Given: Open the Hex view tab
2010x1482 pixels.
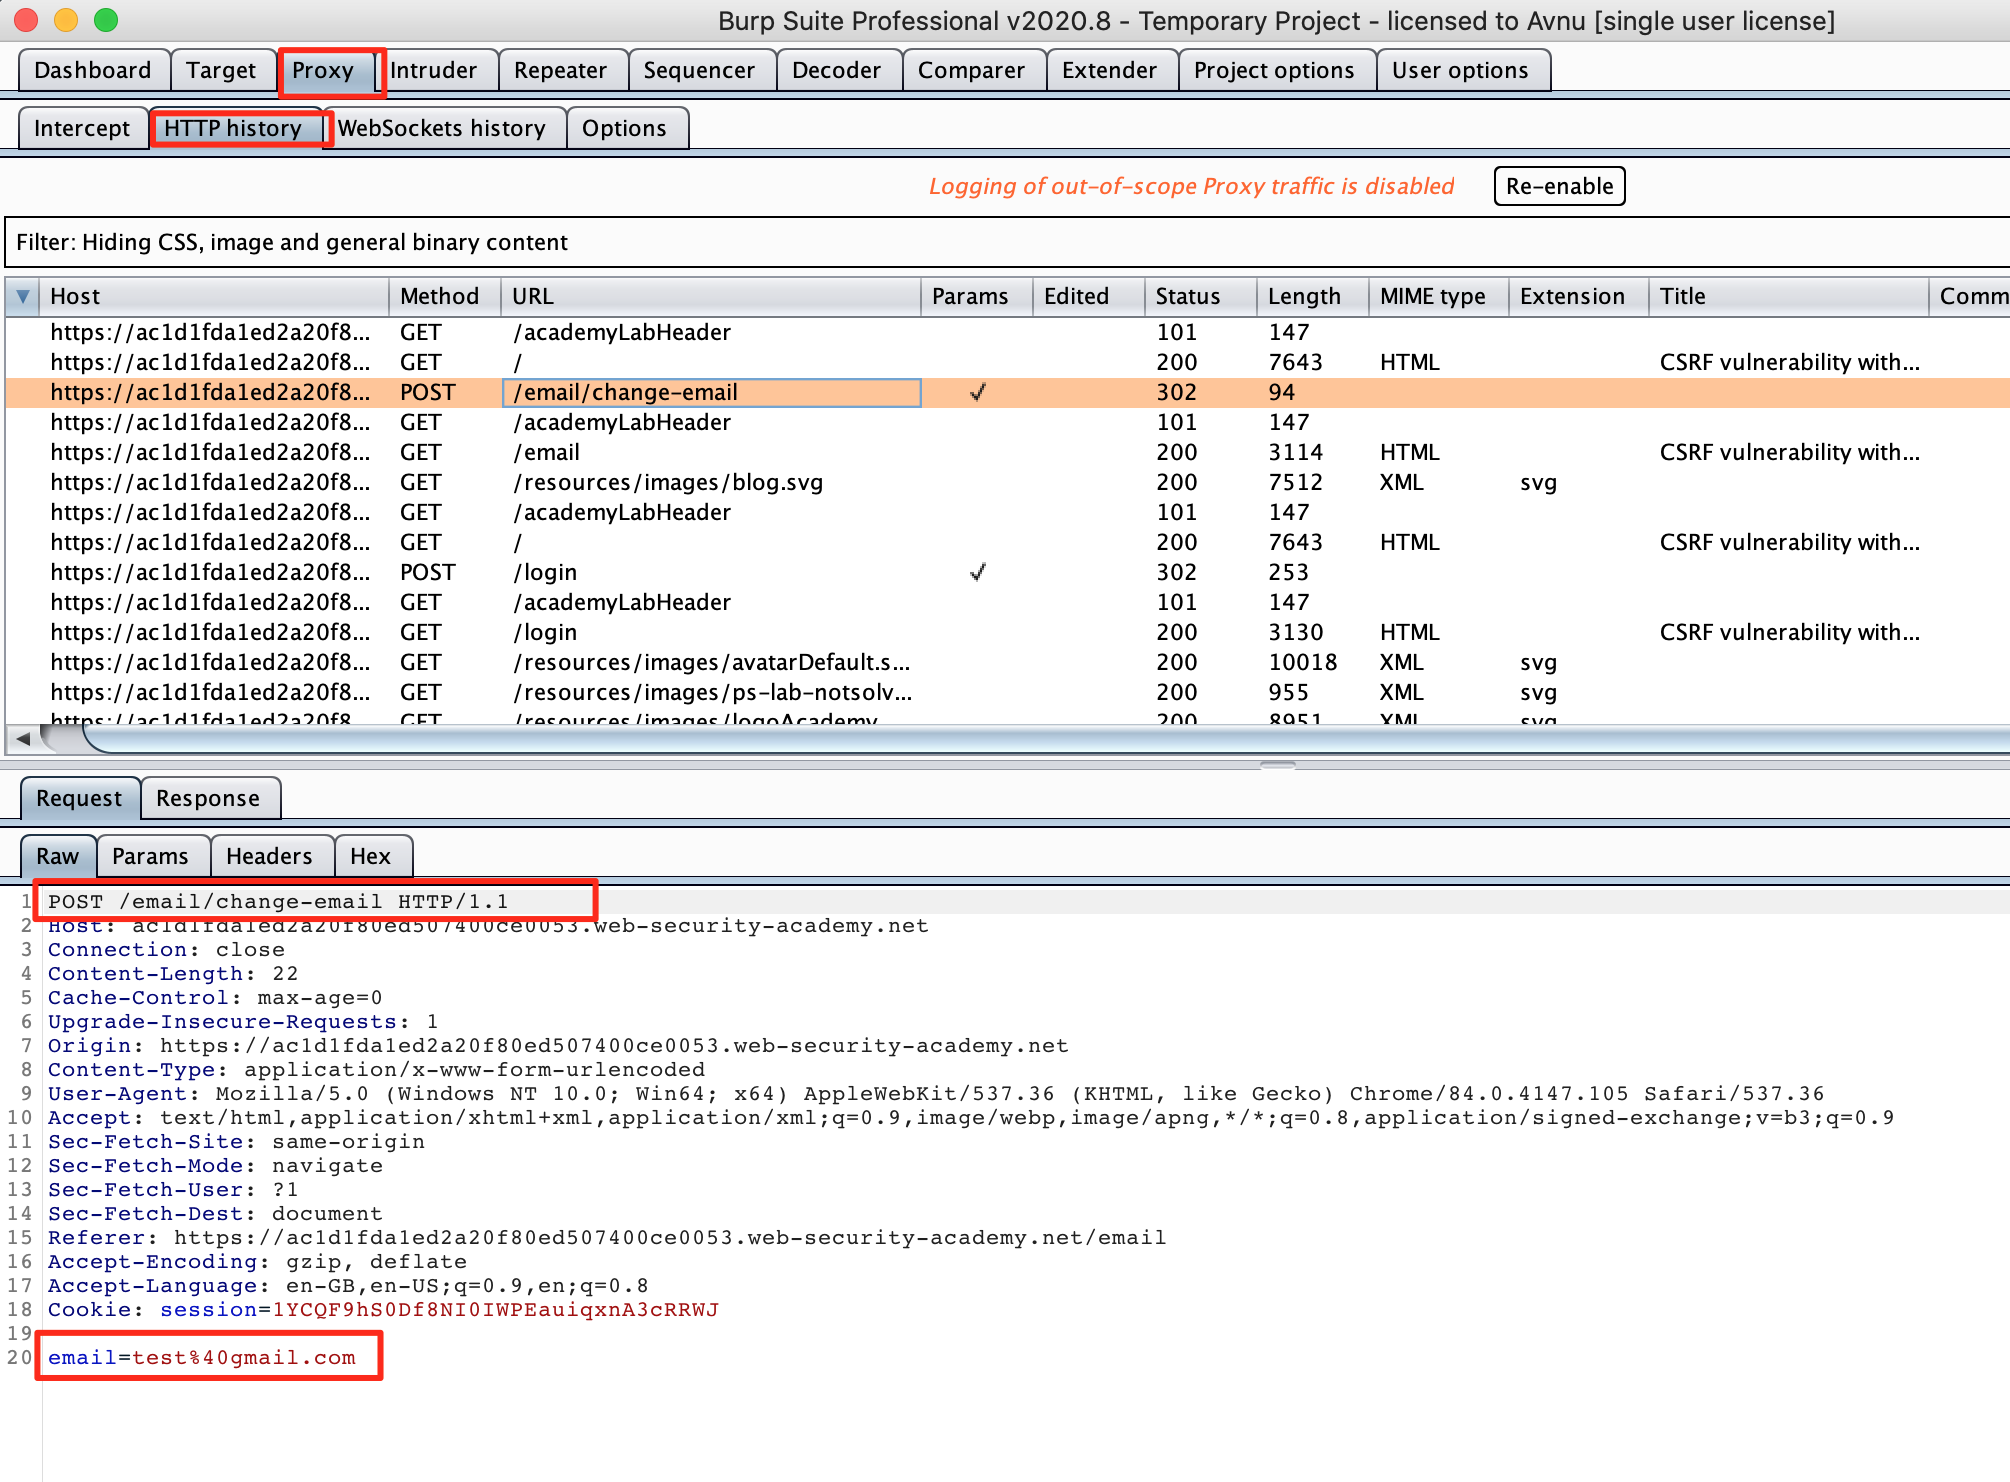Looking at the screenshot, I should 370,857.
